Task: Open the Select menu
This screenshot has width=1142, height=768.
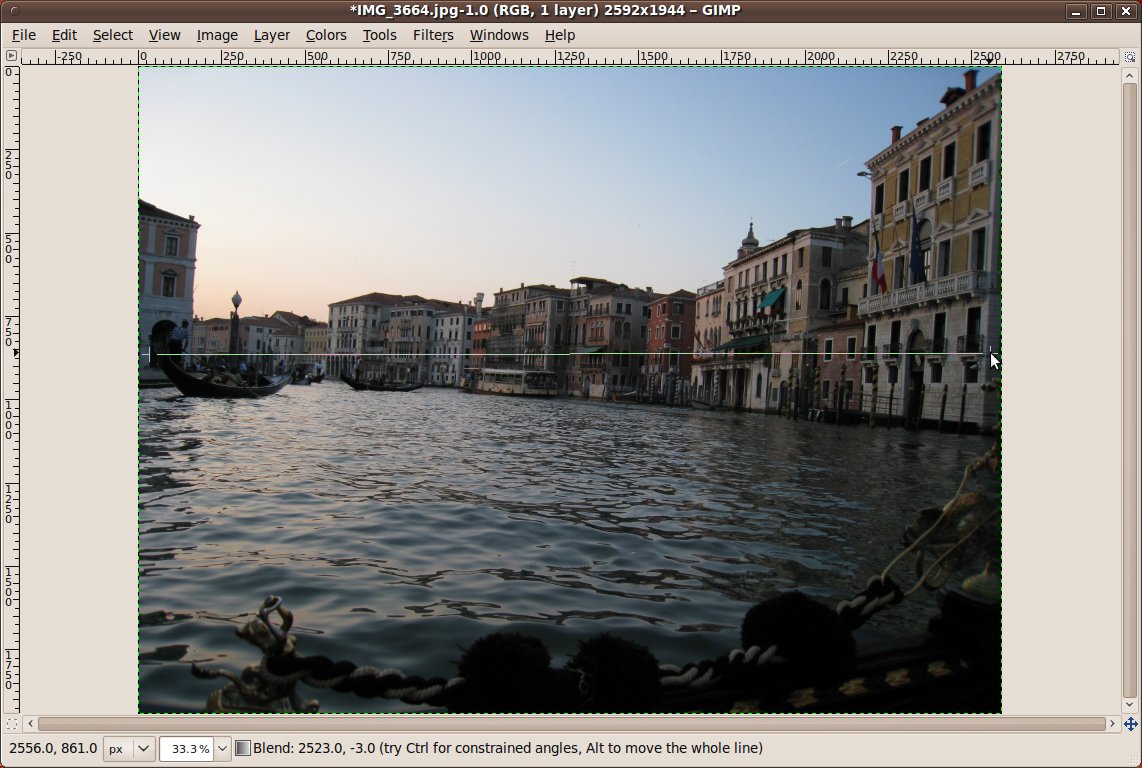Action: 113,35
